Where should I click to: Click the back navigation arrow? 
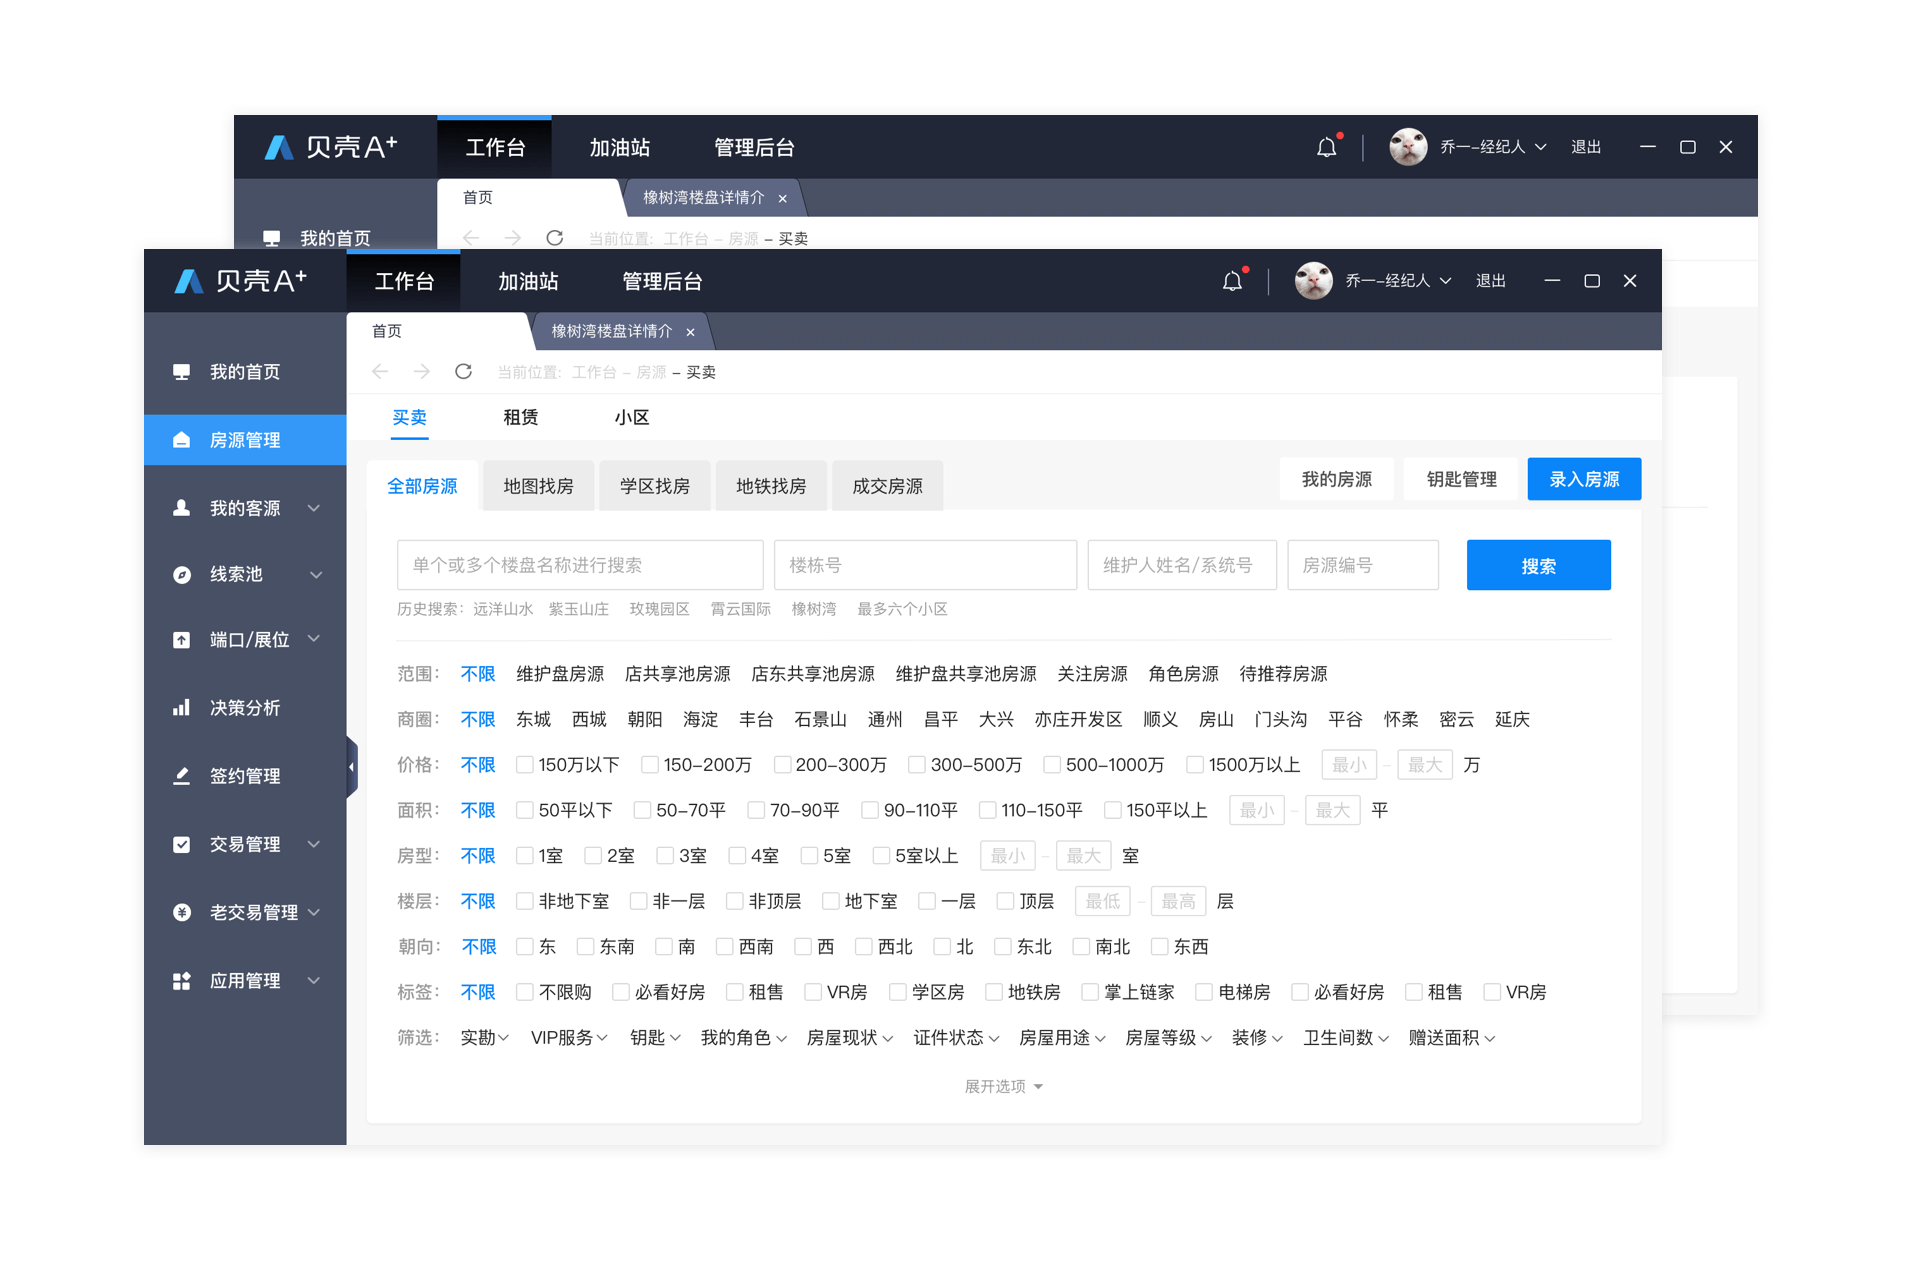[x=380, y=372]
